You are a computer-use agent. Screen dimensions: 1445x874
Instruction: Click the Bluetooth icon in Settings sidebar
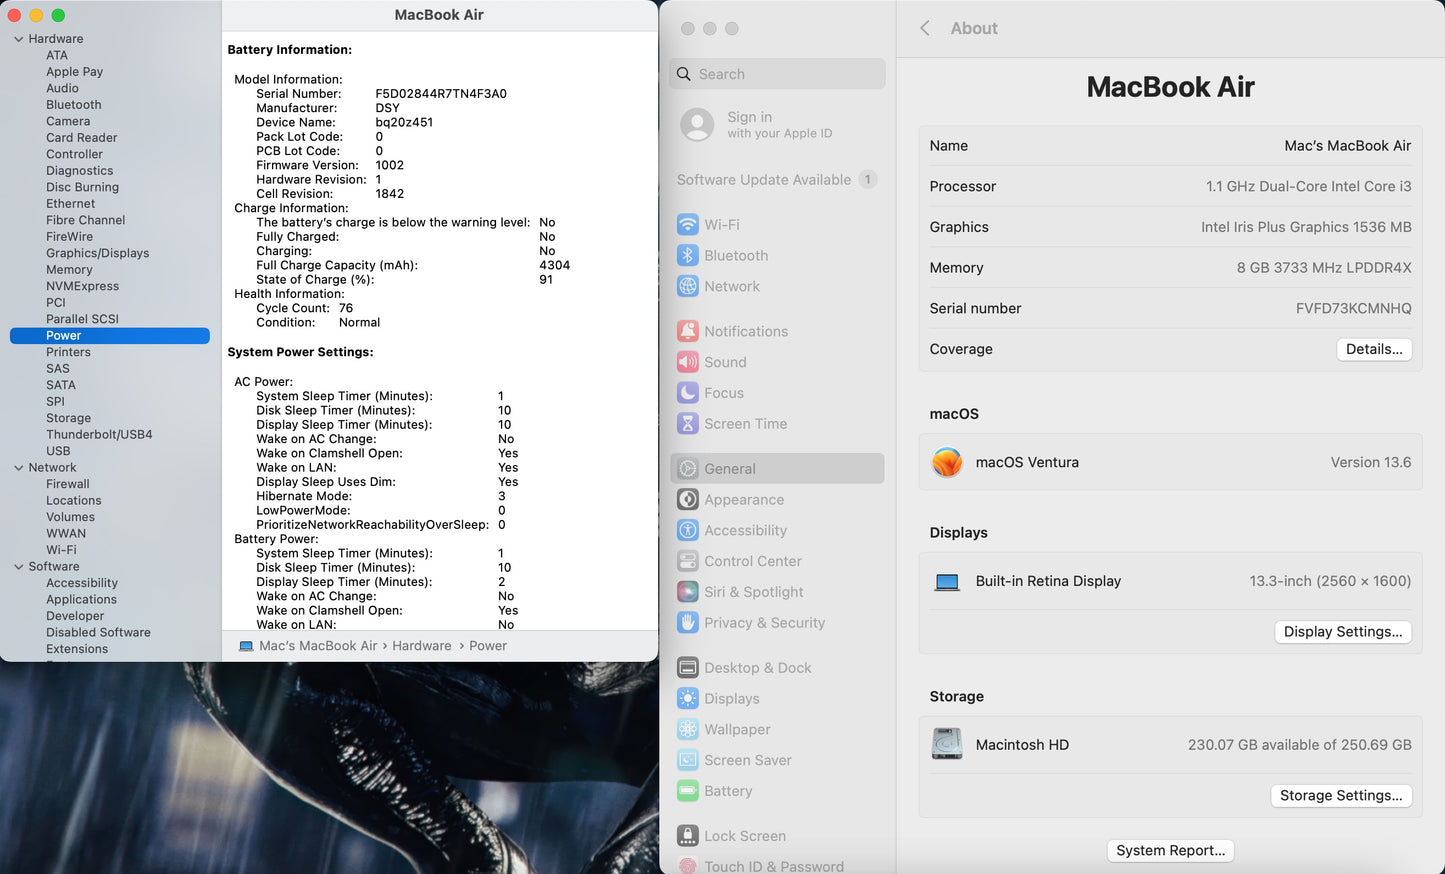point(688,256)
